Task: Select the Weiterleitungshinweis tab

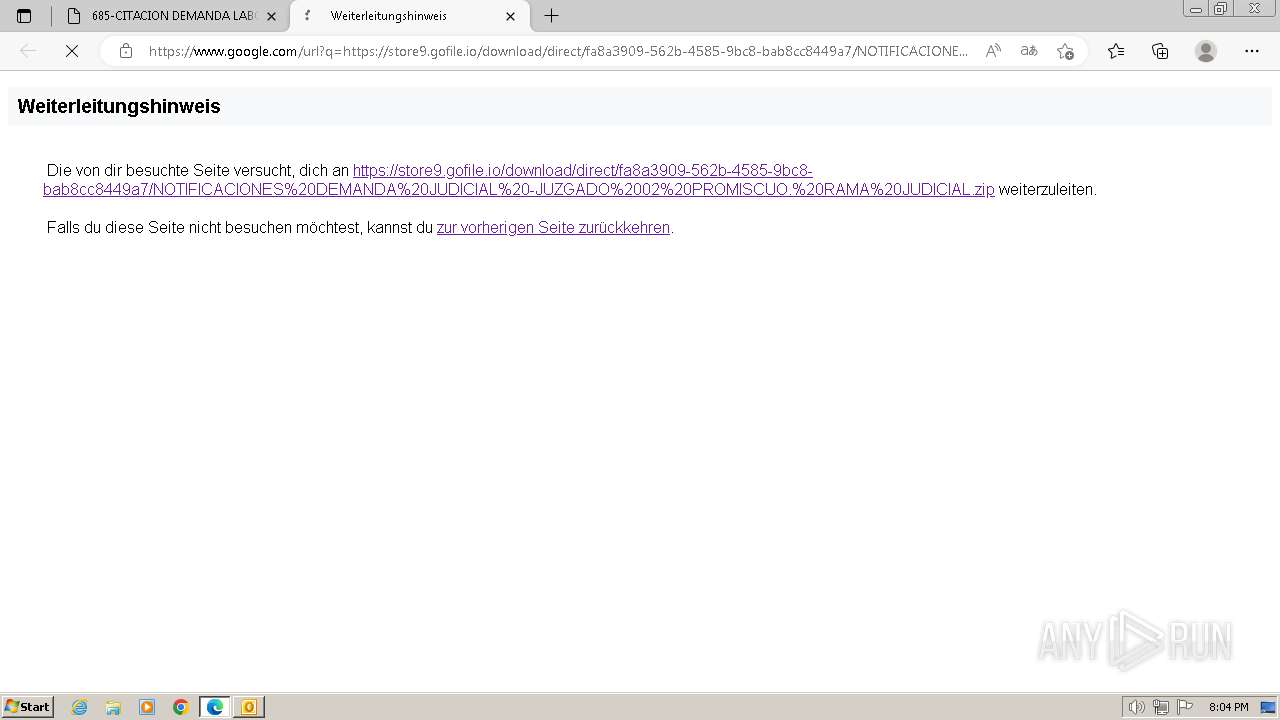Action: click(410, 16)
